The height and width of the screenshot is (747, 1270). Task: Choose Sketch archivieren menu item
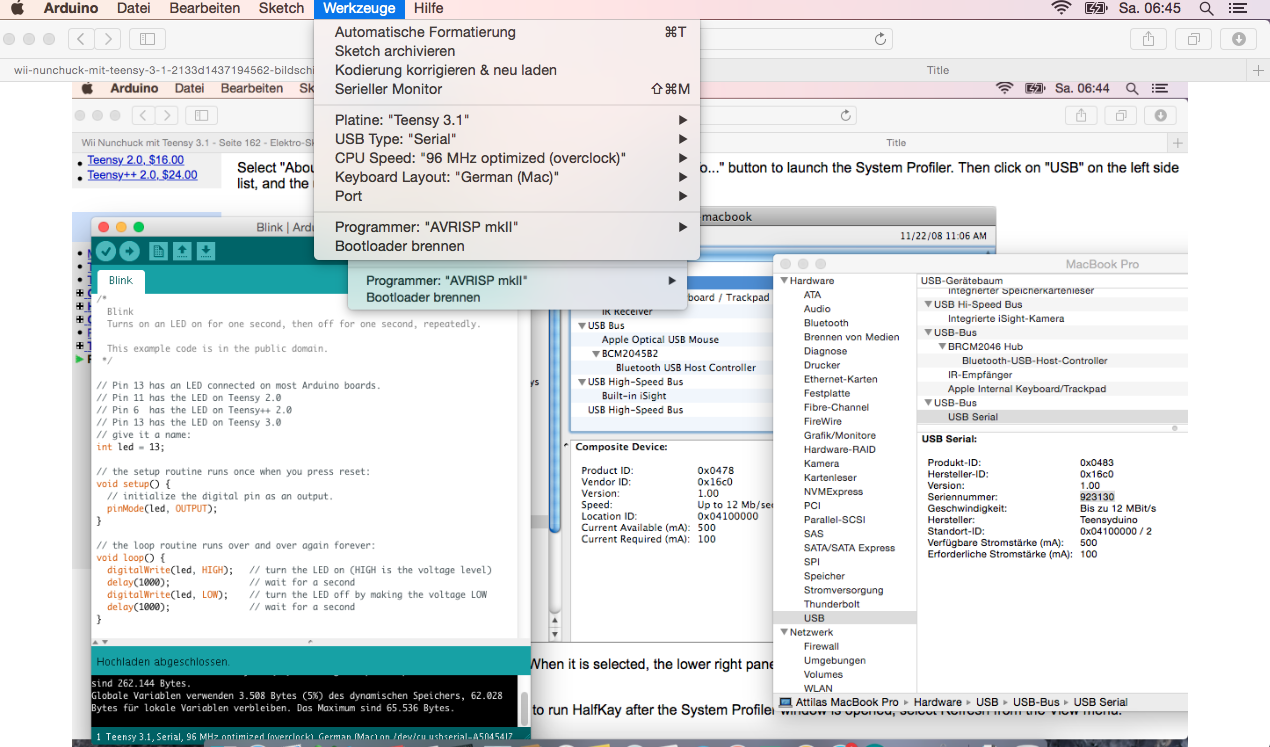(x=507, y=51)
